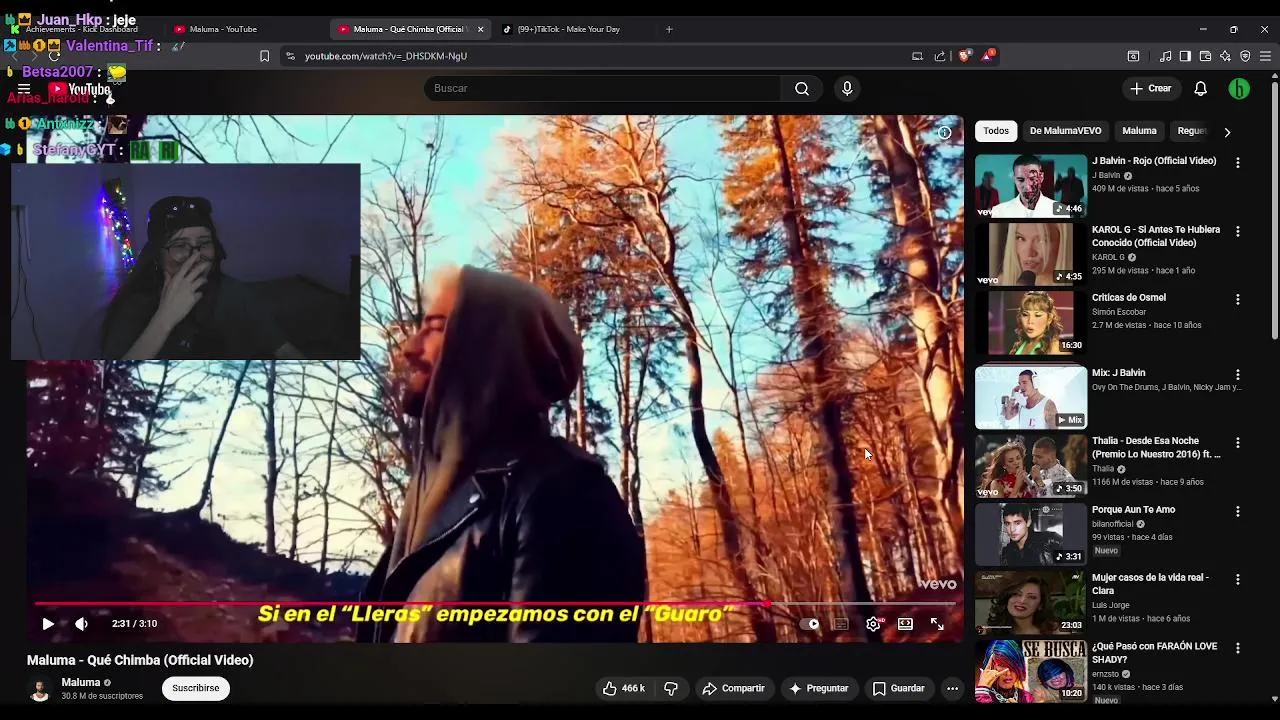Open options for Críticas de Osmel
Image resolution: width=1280 pixels, height=720 pixels.
pyautogui.click(x=1237, y=299)
